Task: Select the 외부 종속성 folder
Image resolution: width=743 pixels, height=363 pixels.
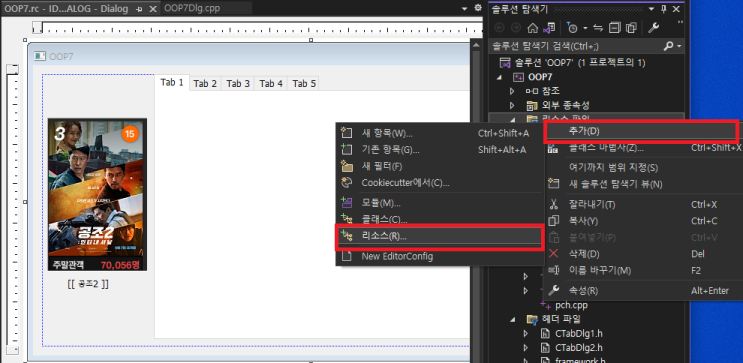Action: click(565, 105)
